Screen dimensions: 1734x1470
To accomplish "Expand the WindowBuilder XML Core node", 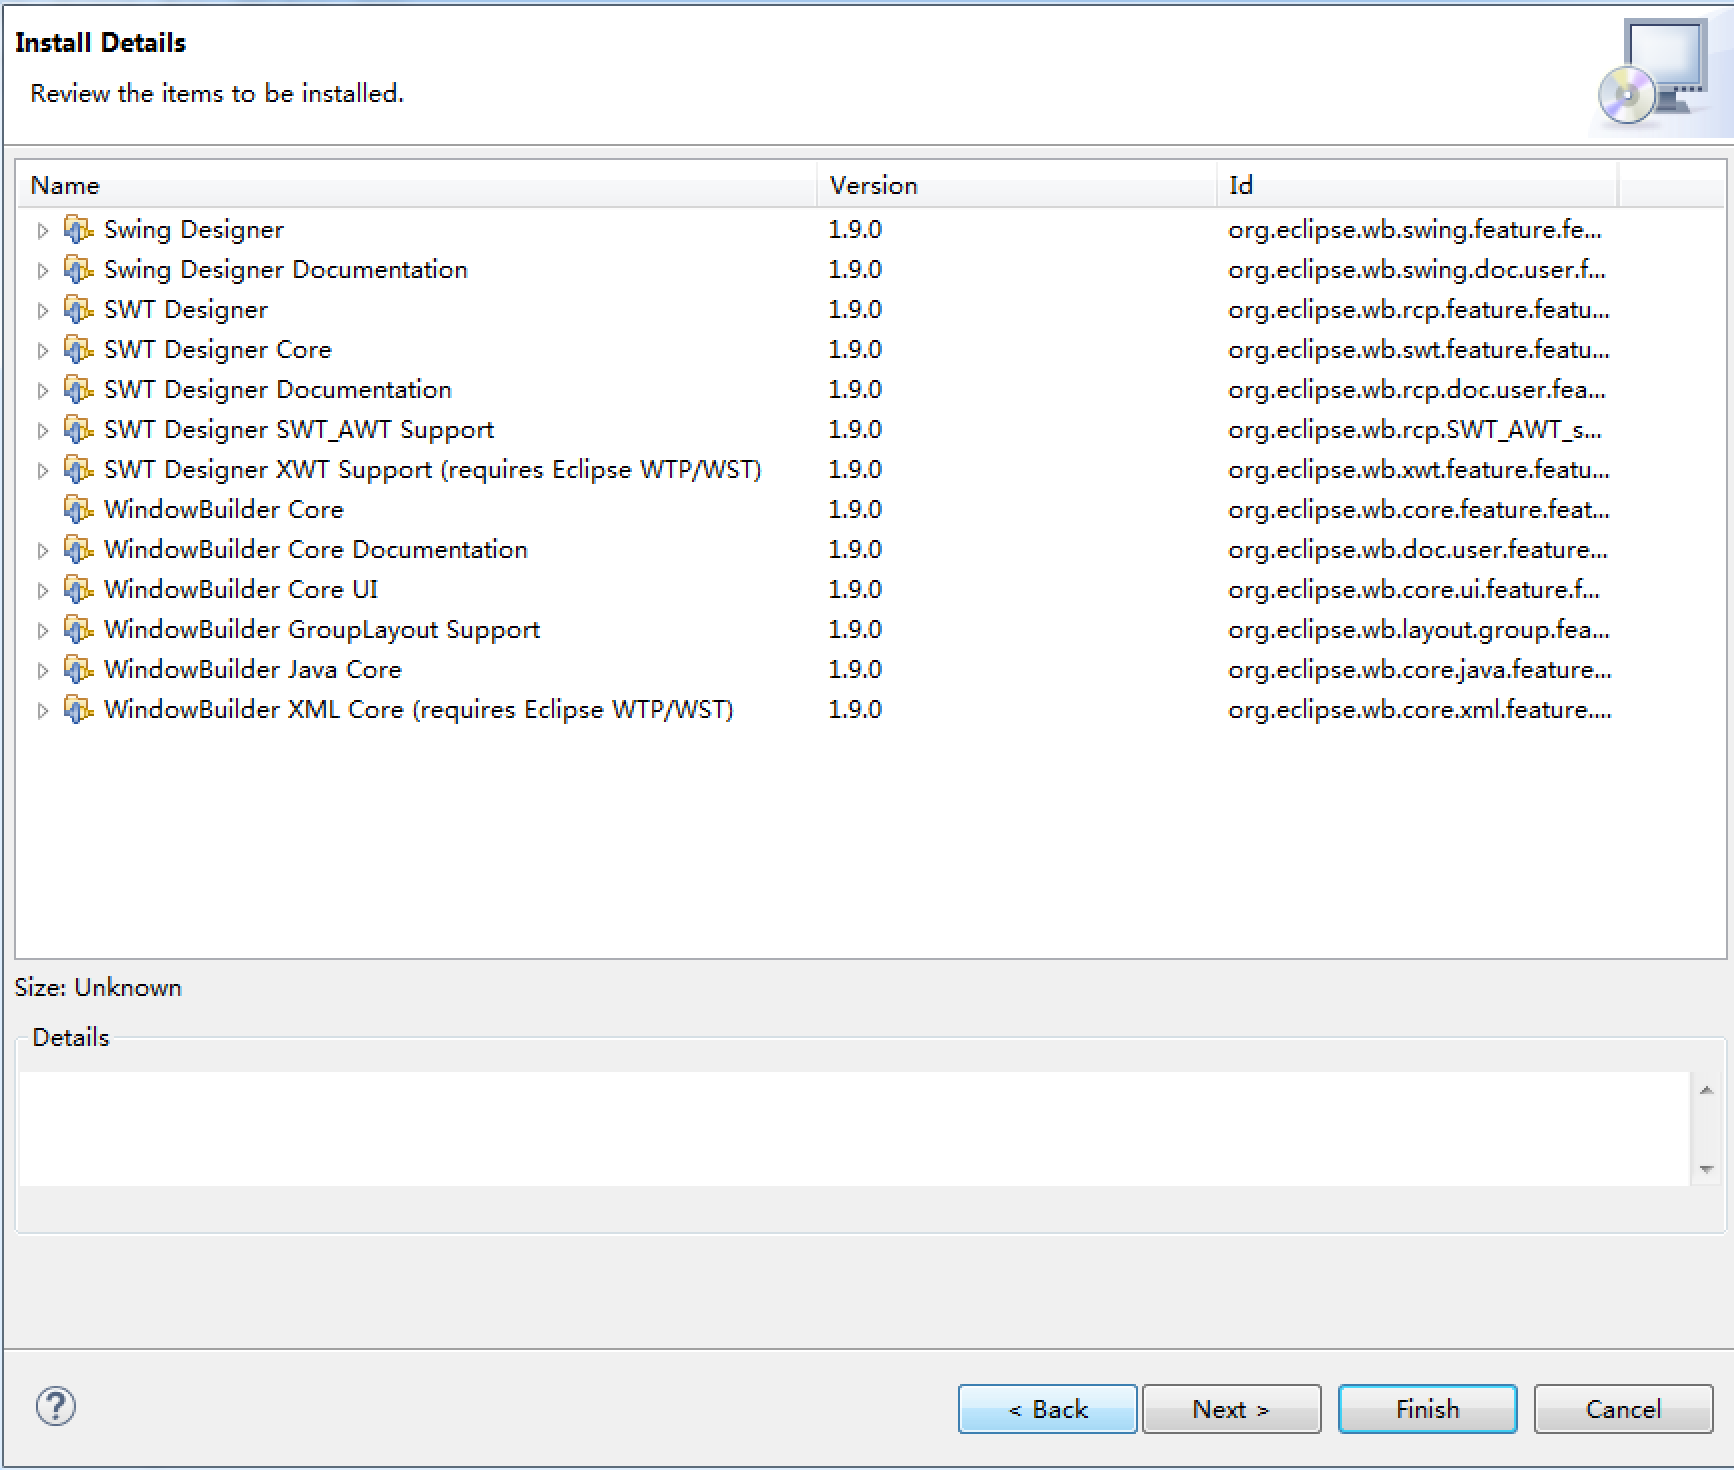I will (x=42, y=711).
